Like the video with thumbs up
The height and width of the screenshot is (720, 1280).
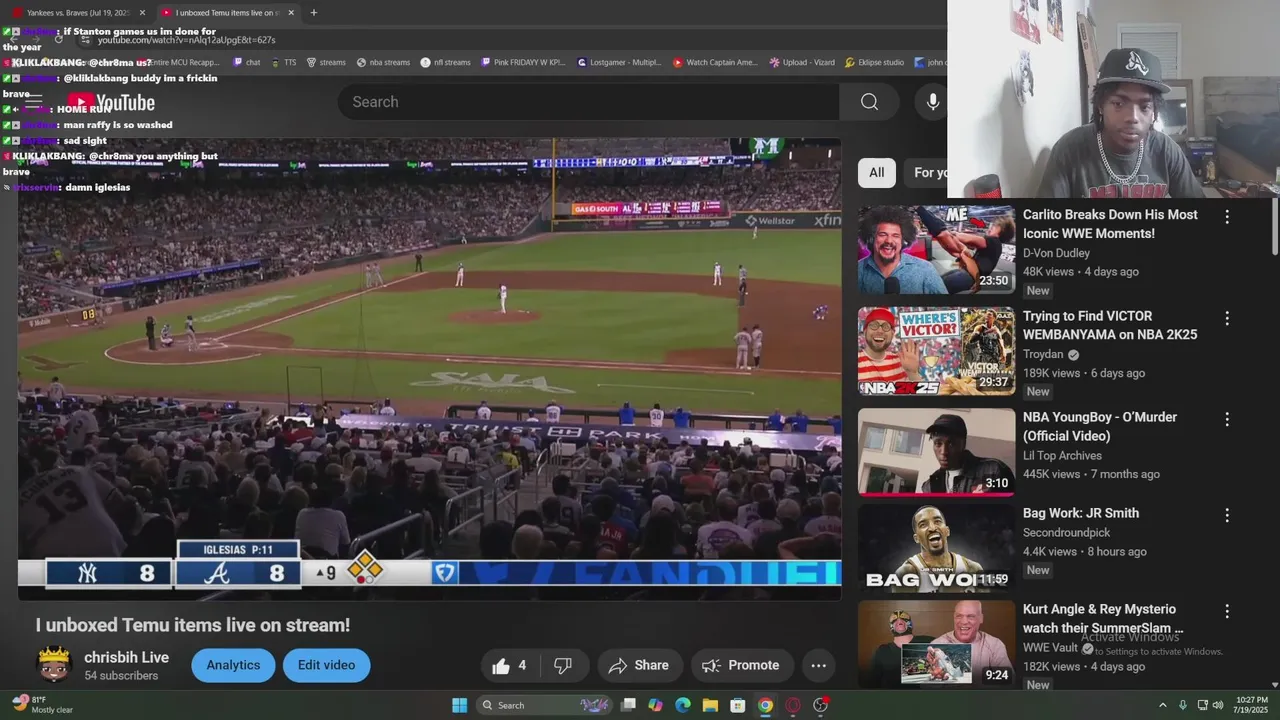tap(510, 665)
